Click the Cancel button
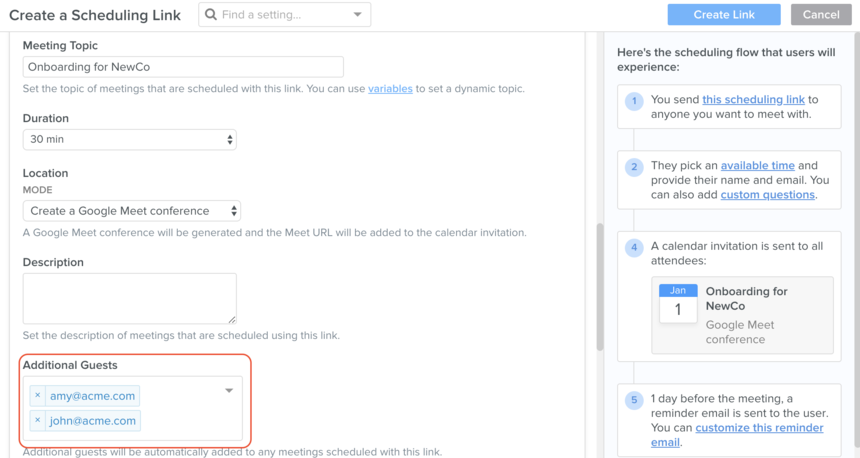The image size is (860, 458). [821, 15]
